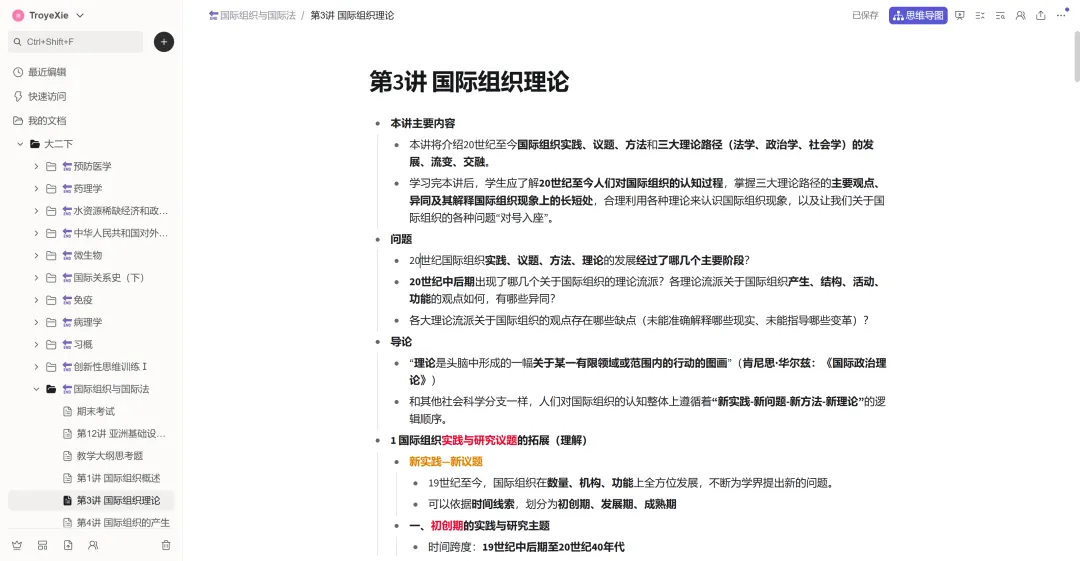Open the TroyeXie account dropdown arrow
The width and height of the screenshot is (1080, 561).
[80, 15]
